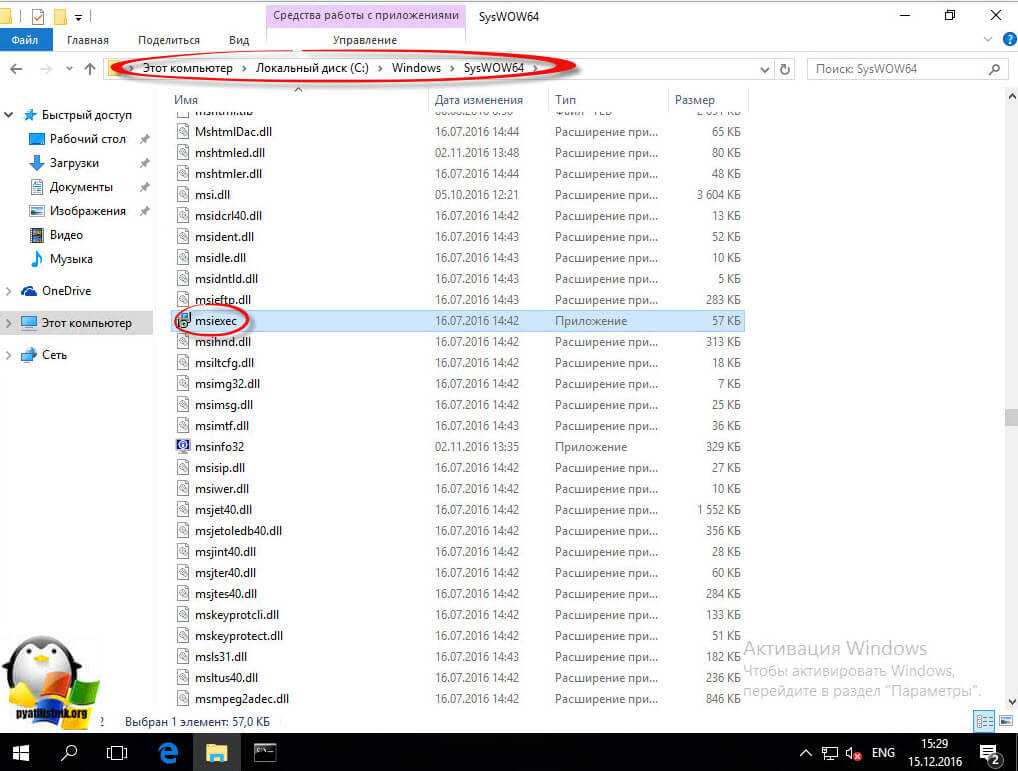
Task: Open the address bar history dropdown
Action: (x=764, y=69)
